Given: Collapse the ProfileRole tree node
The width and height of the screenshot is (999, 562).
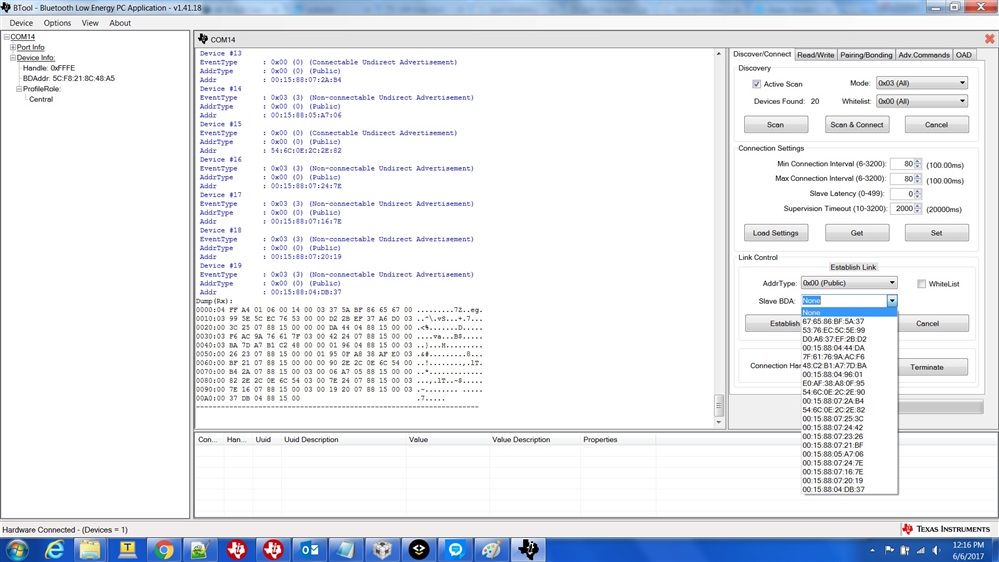Looking at the screenshot, I should pos(19,89).
